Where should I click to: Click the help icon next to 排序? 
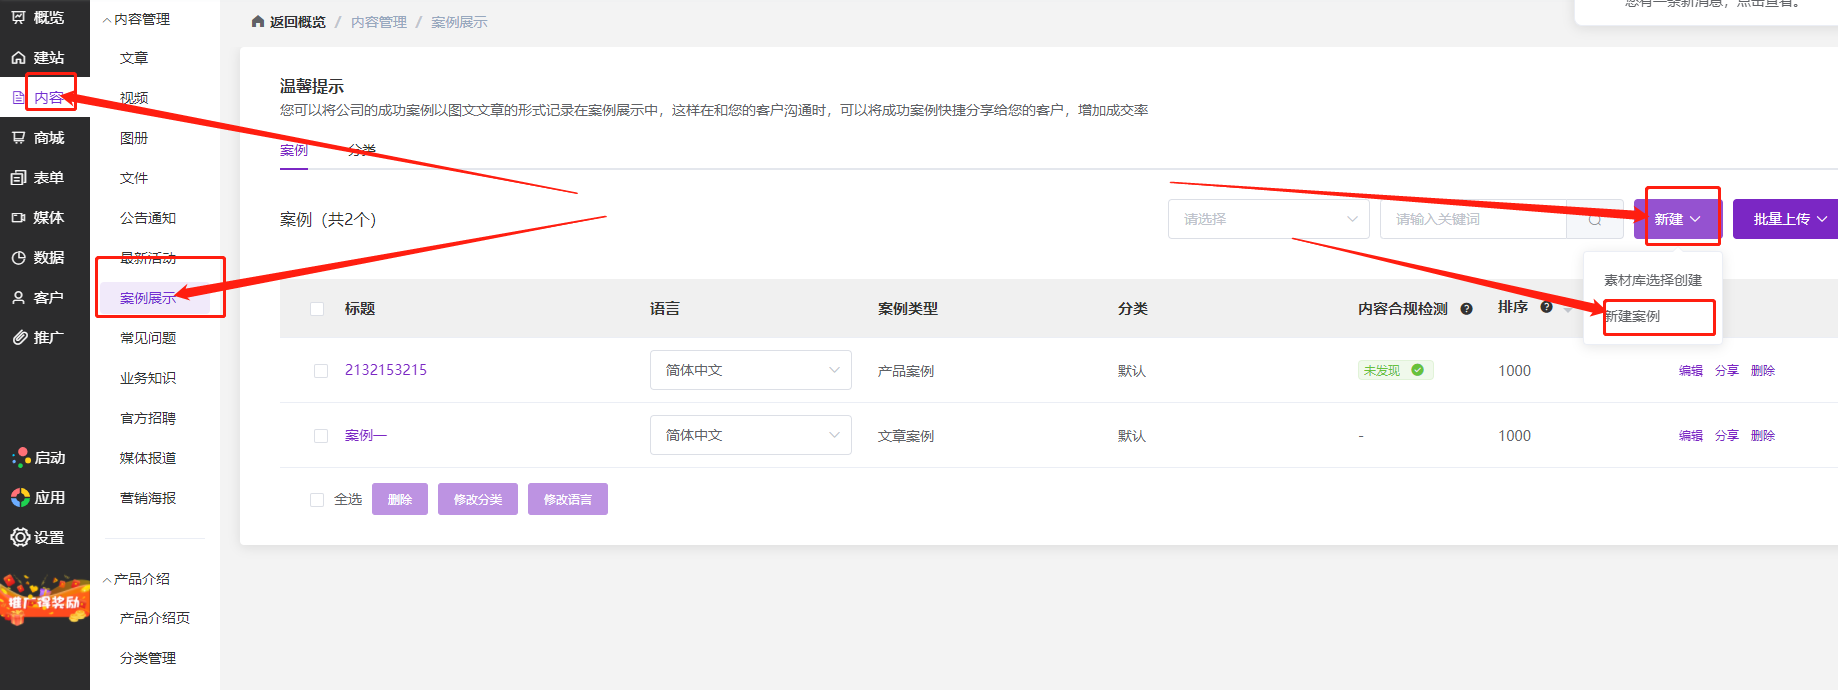pyautogui.click(x=1546, y=308)
